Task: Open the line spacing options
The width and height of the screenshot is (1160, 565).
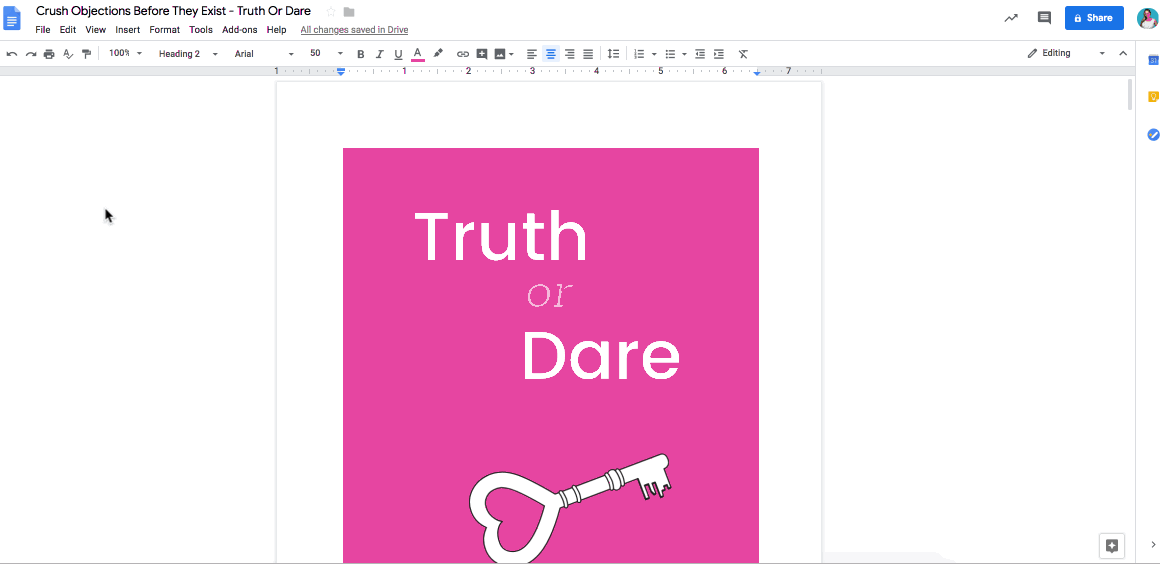Action: coord(613,54)
